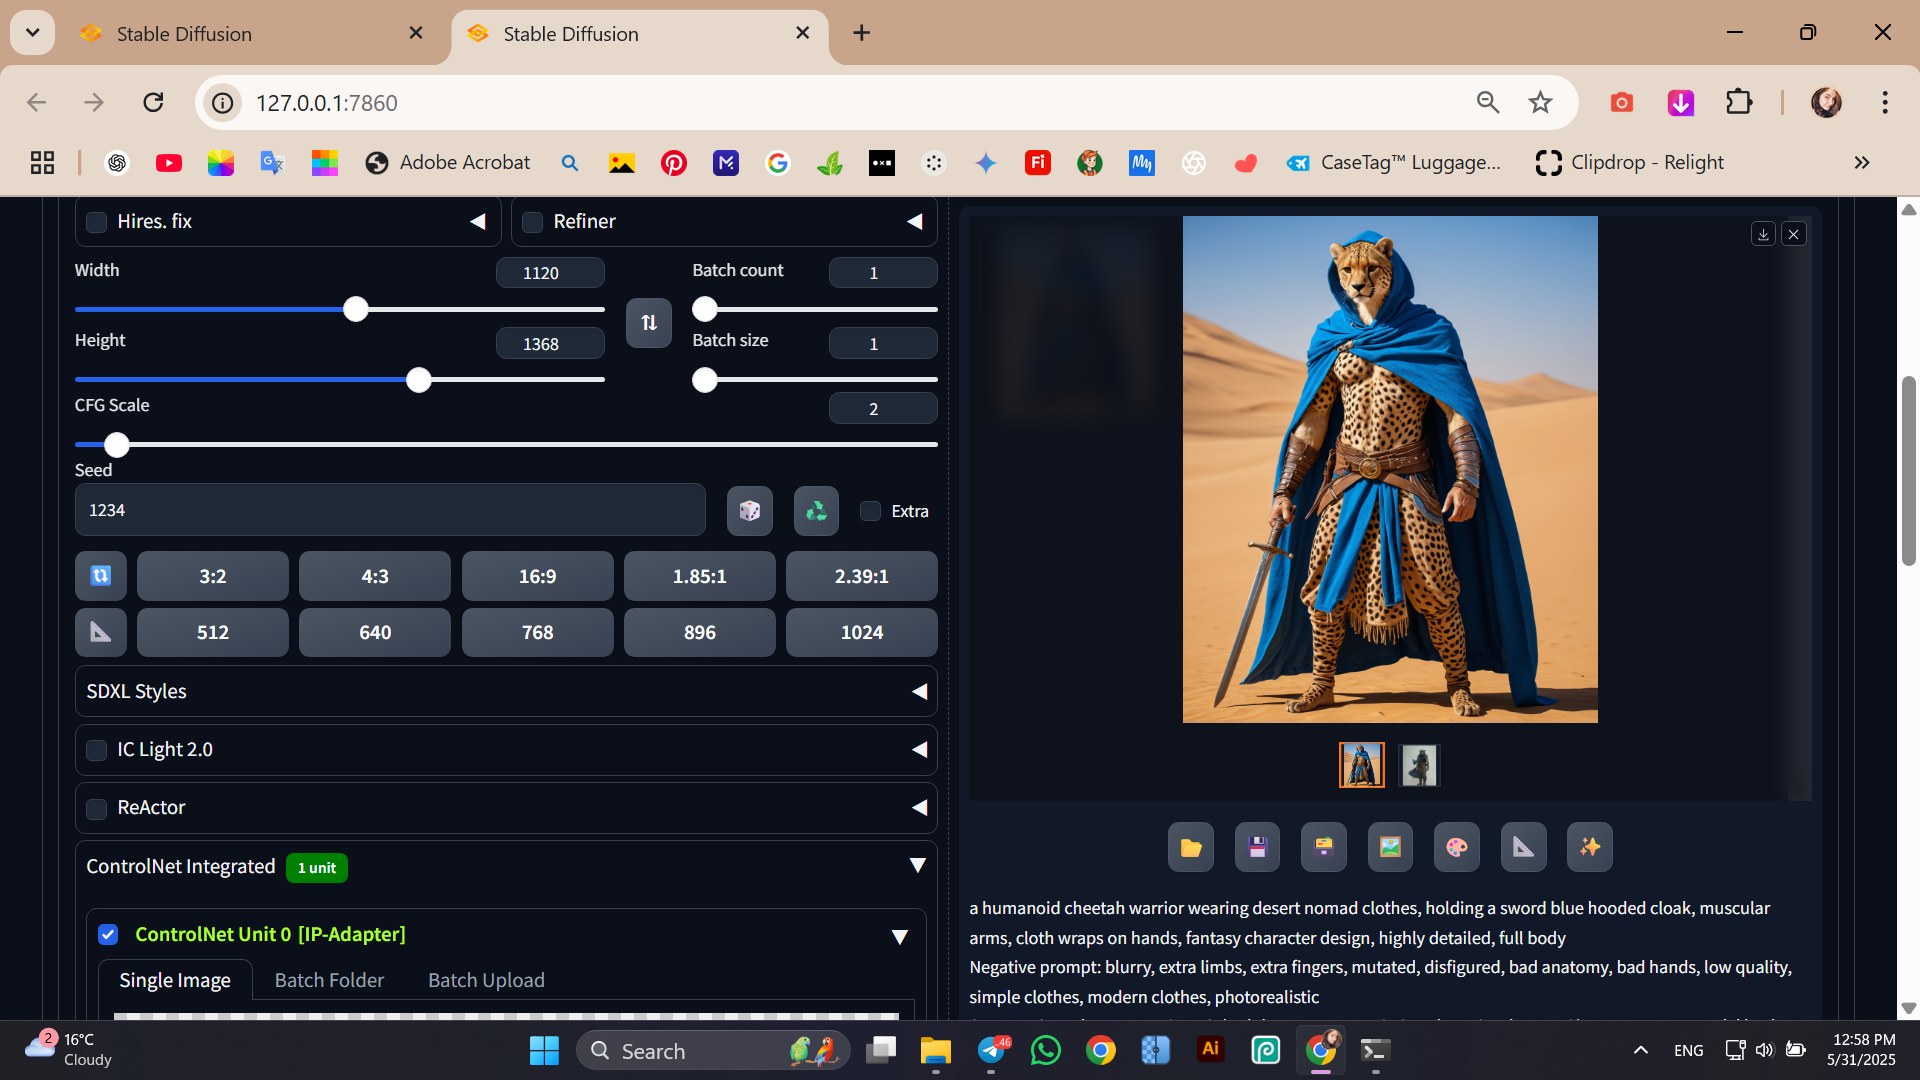The image size is (1920, 1080).
Task: Click the download icon above preview image
Action: (1762, 234)
